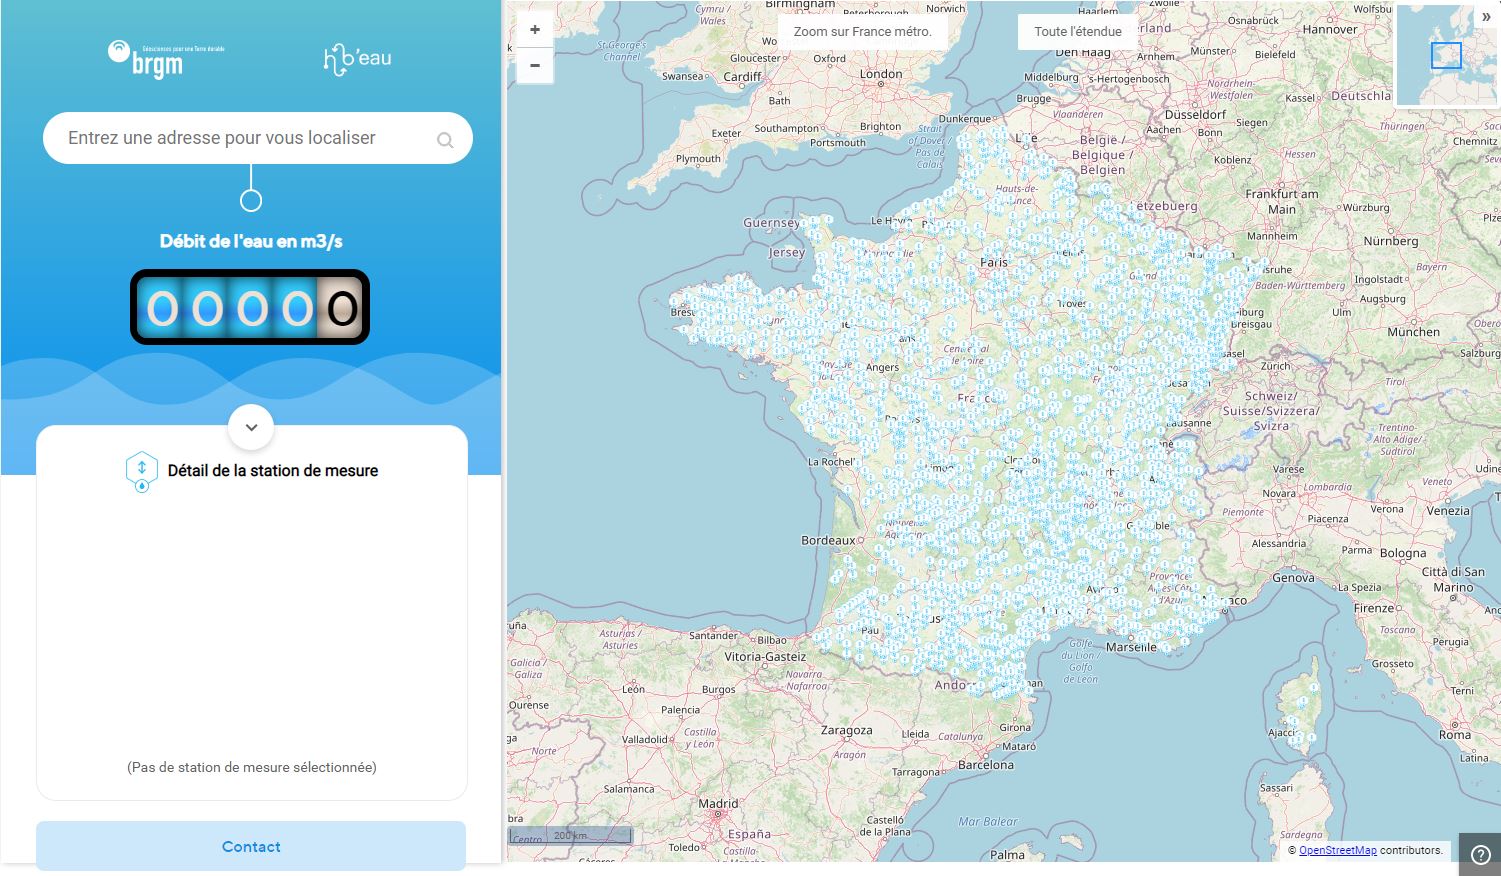
Task: Expand the panel with the chevron-down button
Action: (251, 428)
